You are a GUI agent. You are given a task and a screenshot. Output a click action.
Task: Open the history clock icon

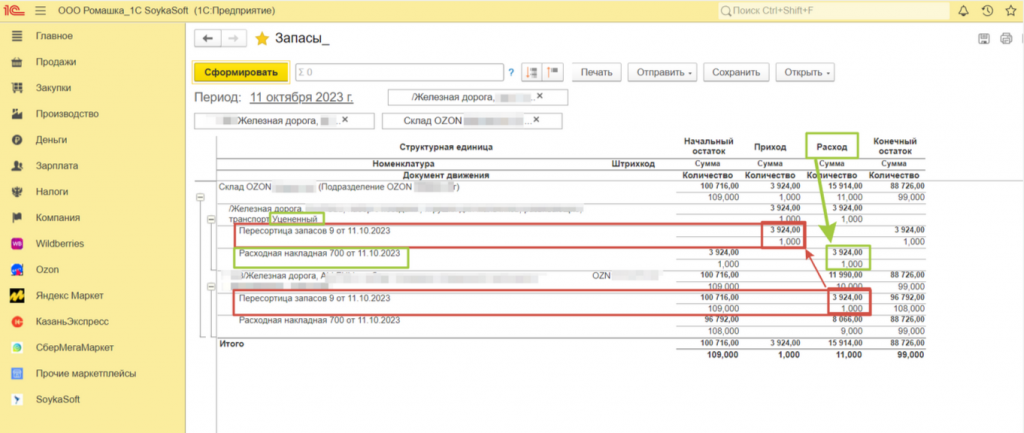(x=987, y=10)
